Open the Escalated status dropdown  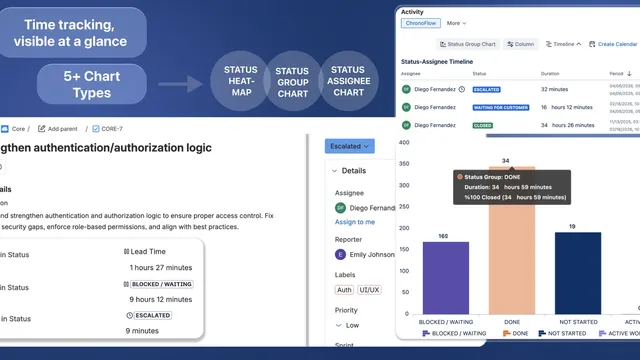coord(349,146)
